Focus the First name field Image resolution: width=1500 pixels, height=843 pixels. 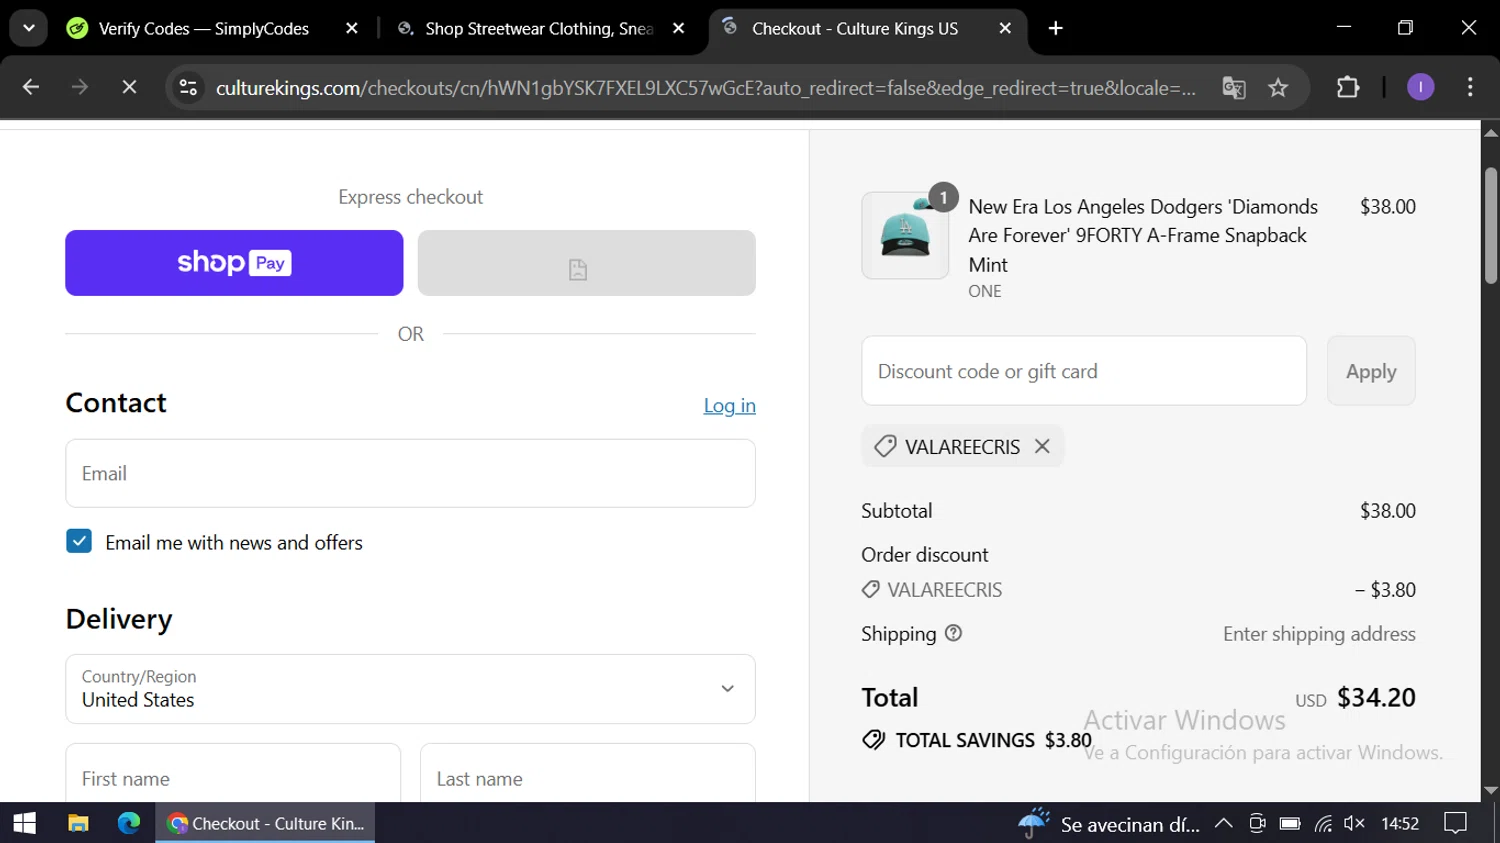(233, 773)
